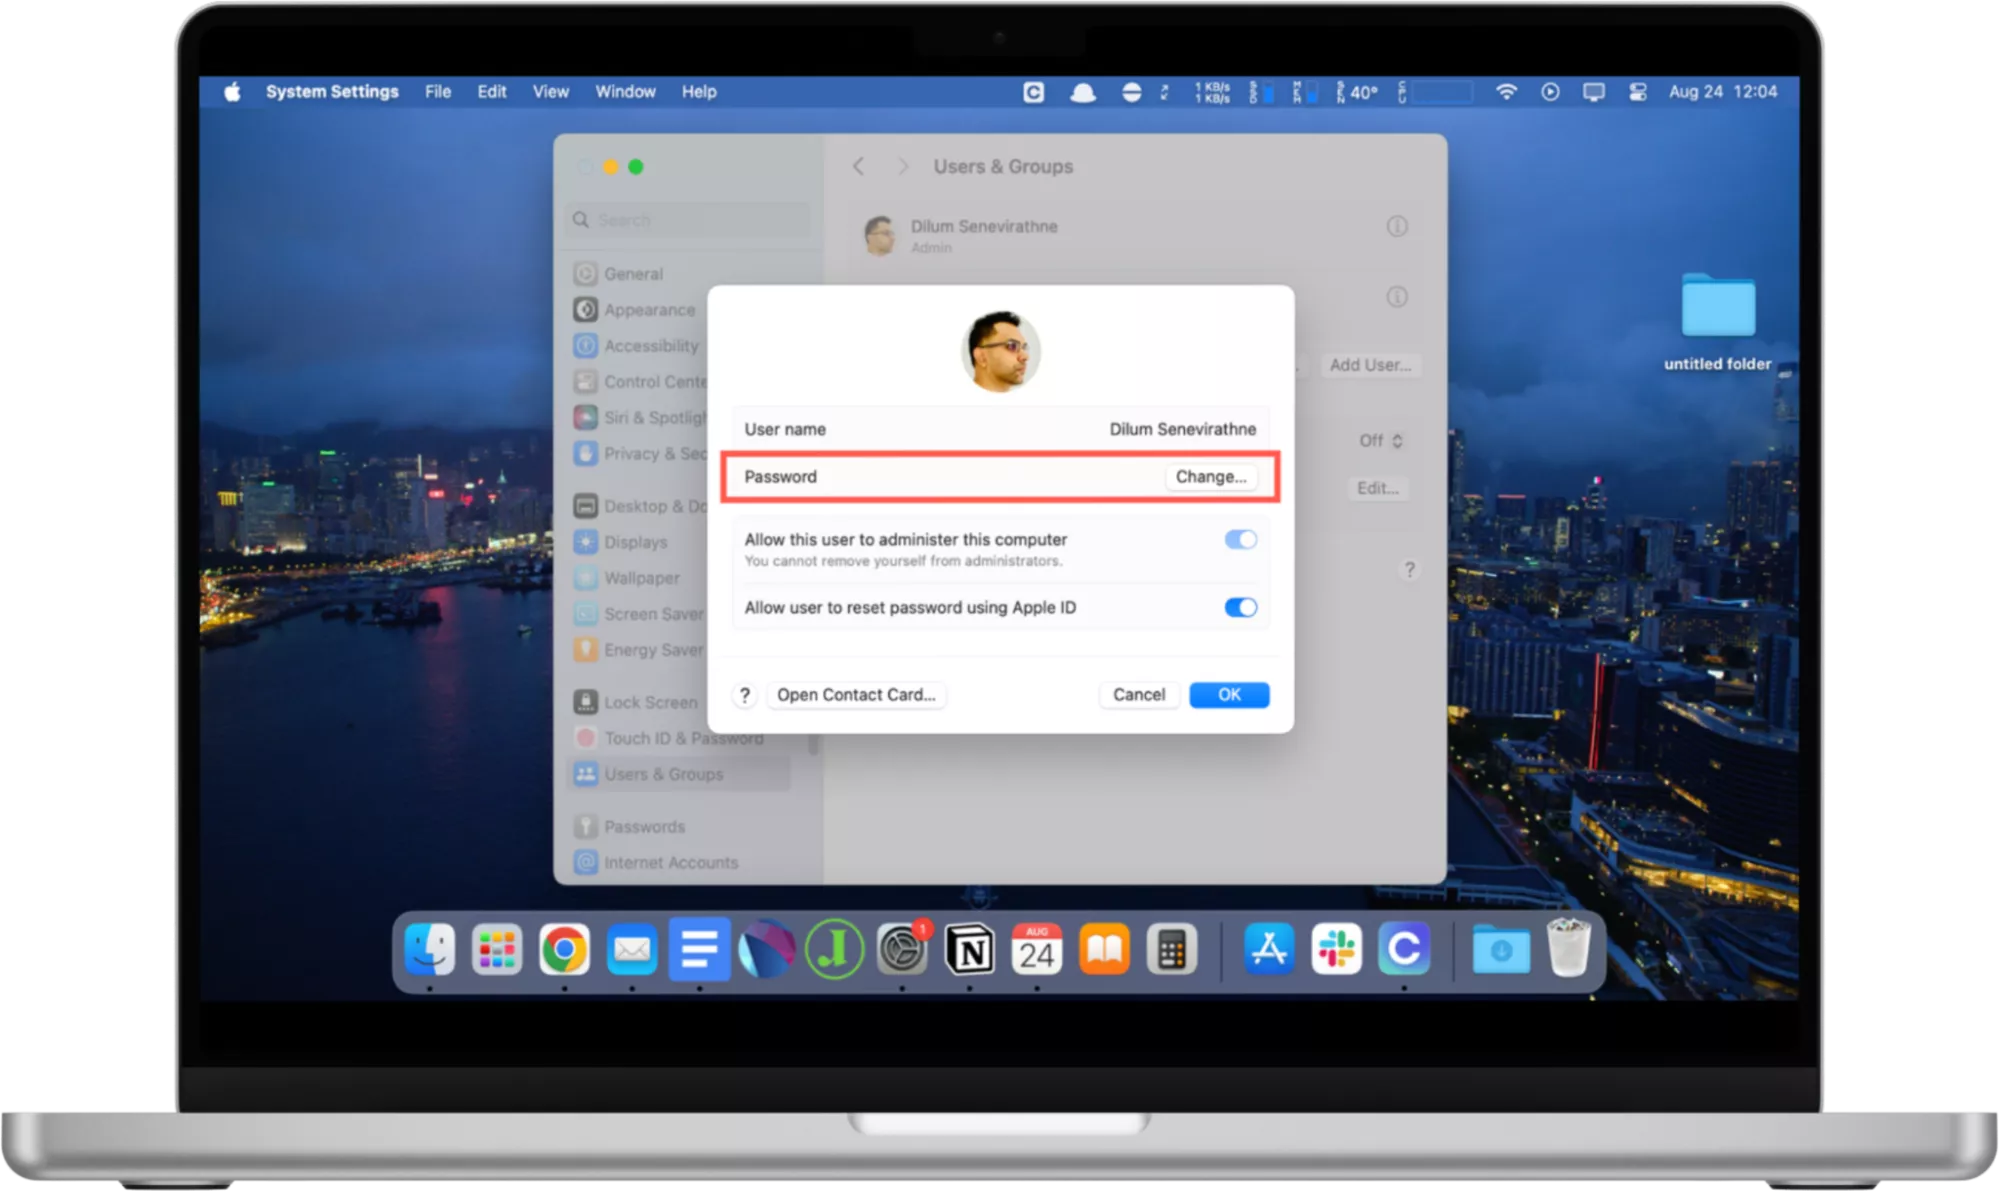Click the OK button
Viewport: 1999px width, 1200px height.
tap(1229, 695)
